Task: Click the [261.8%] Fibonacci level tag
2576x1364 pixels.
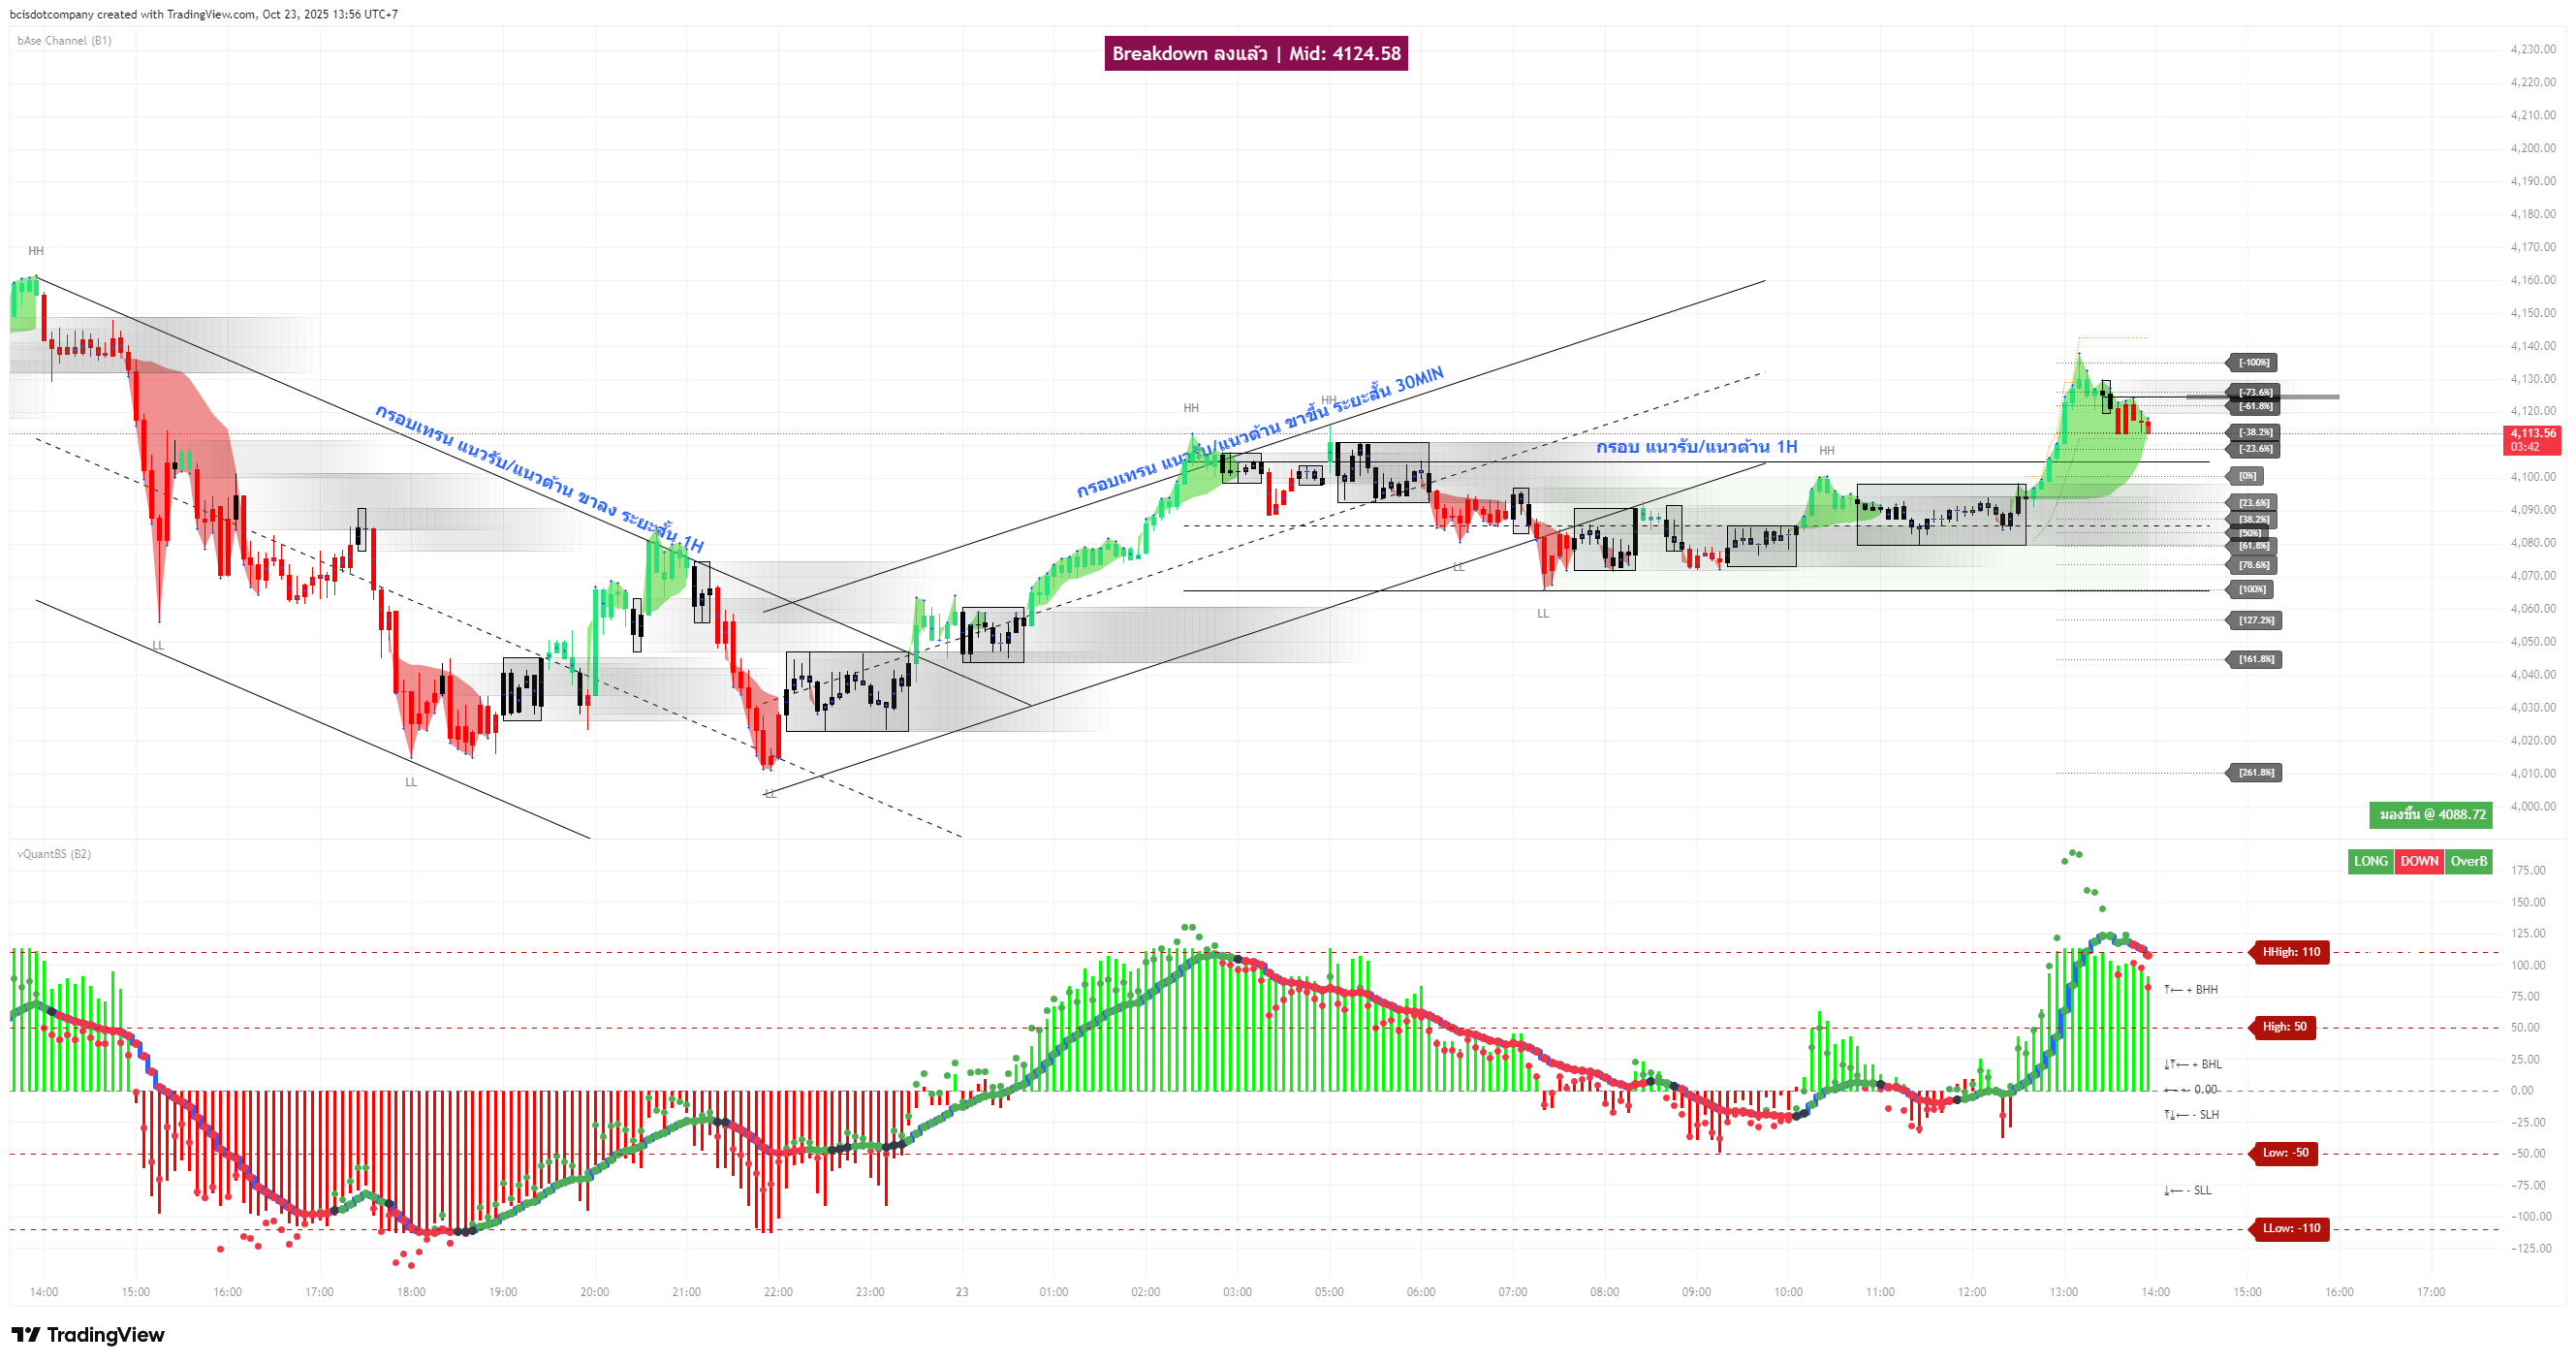Action: [x=2256, y=772]
